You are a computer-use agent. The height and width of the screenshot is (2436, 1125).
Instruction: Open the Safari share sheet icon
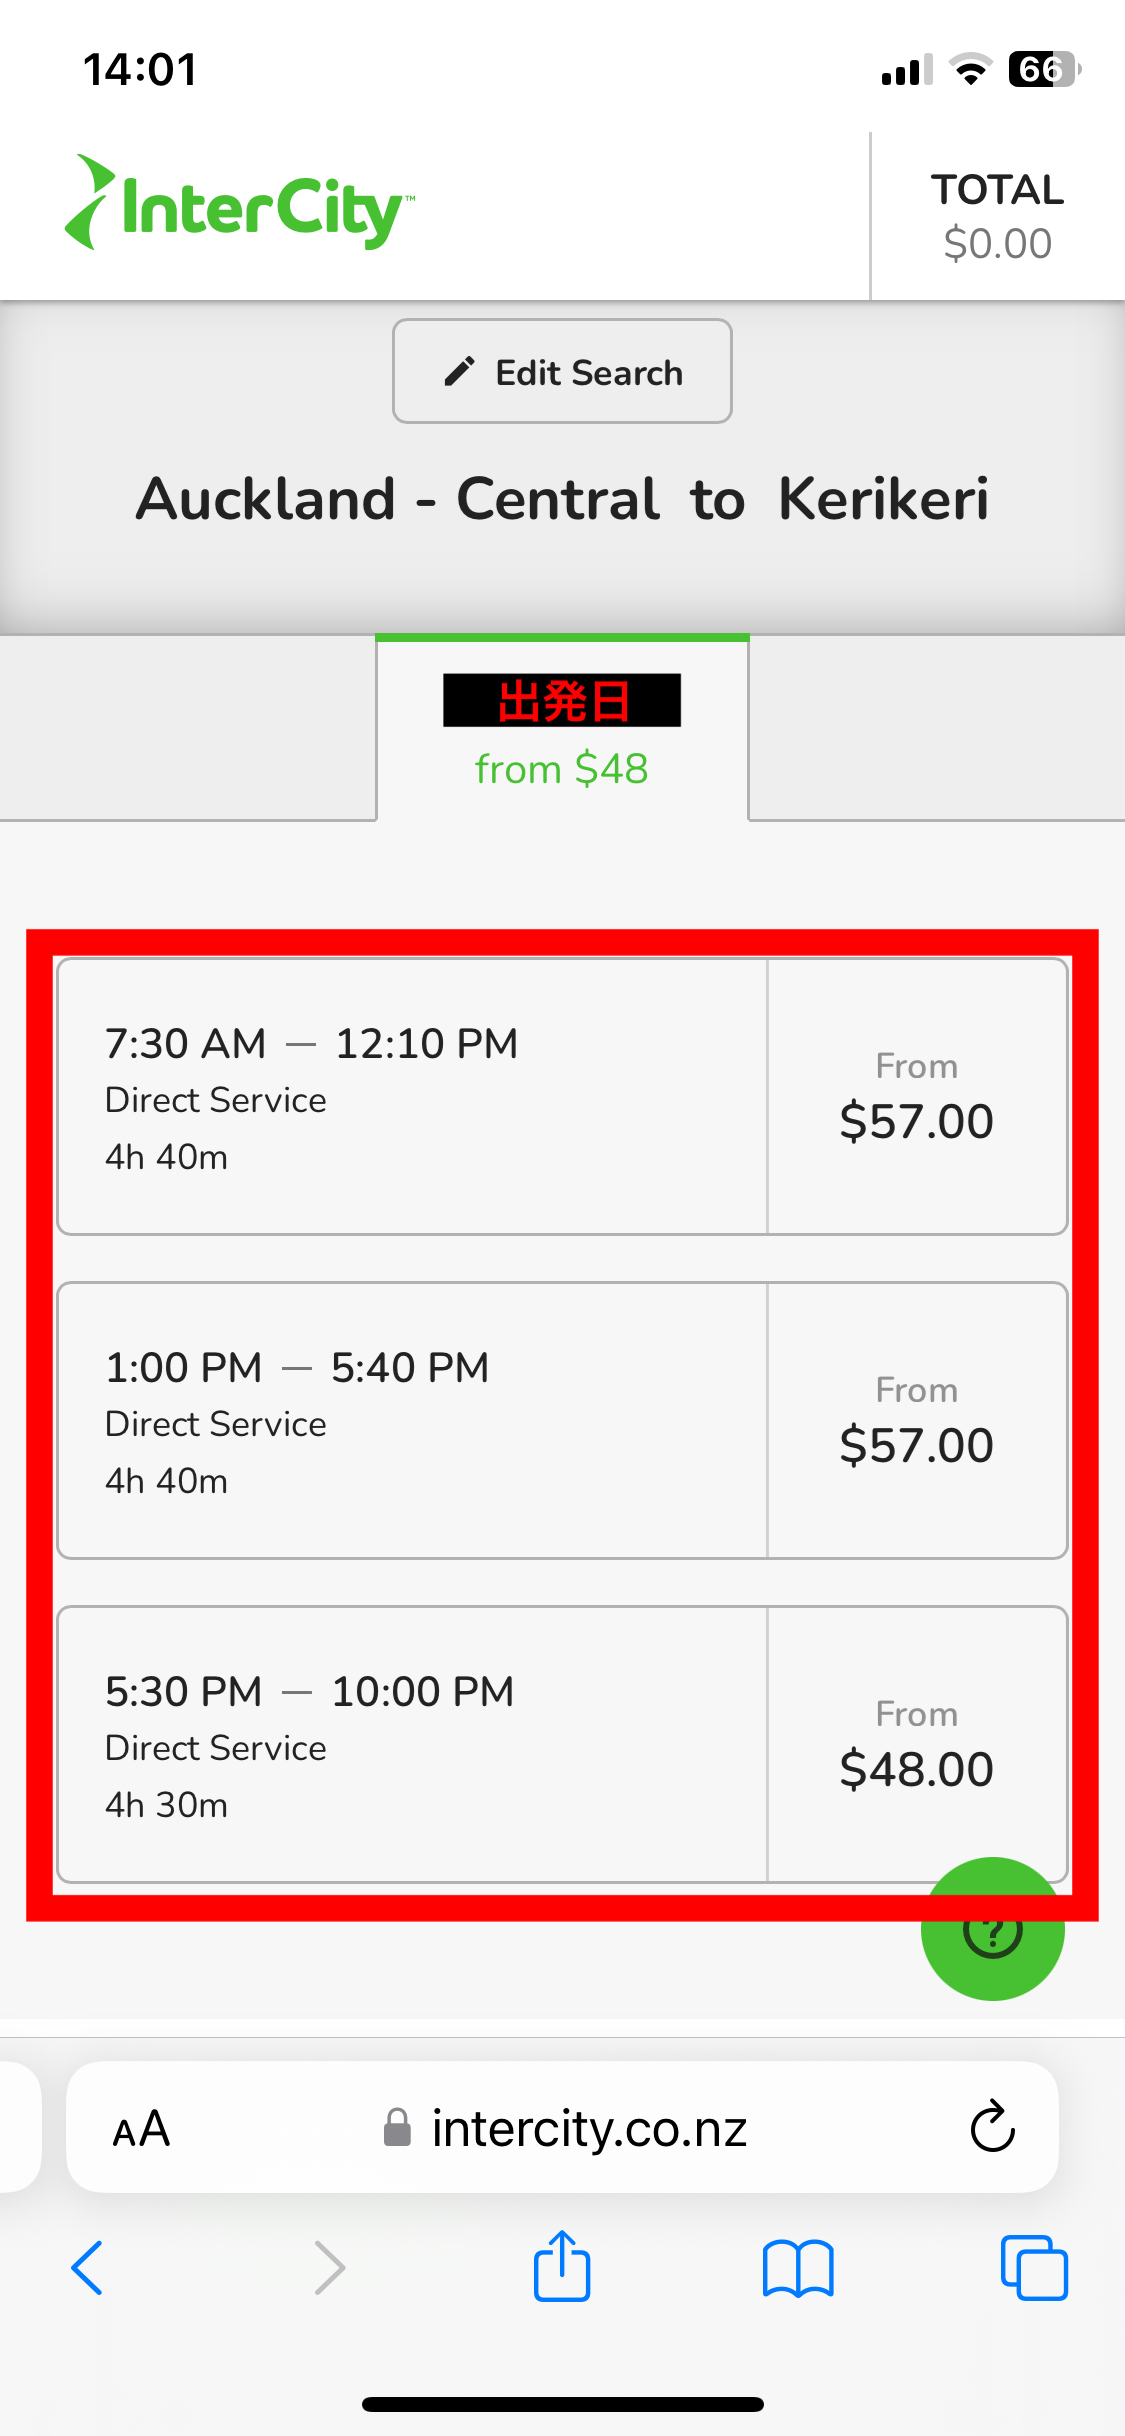(562, 2266)
